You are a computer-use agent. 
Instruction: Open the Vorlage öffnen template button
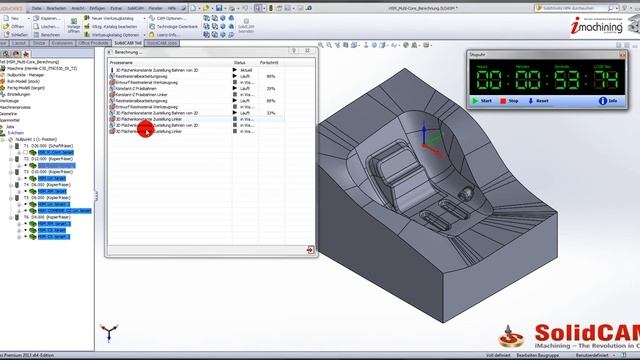click(74, 25)
